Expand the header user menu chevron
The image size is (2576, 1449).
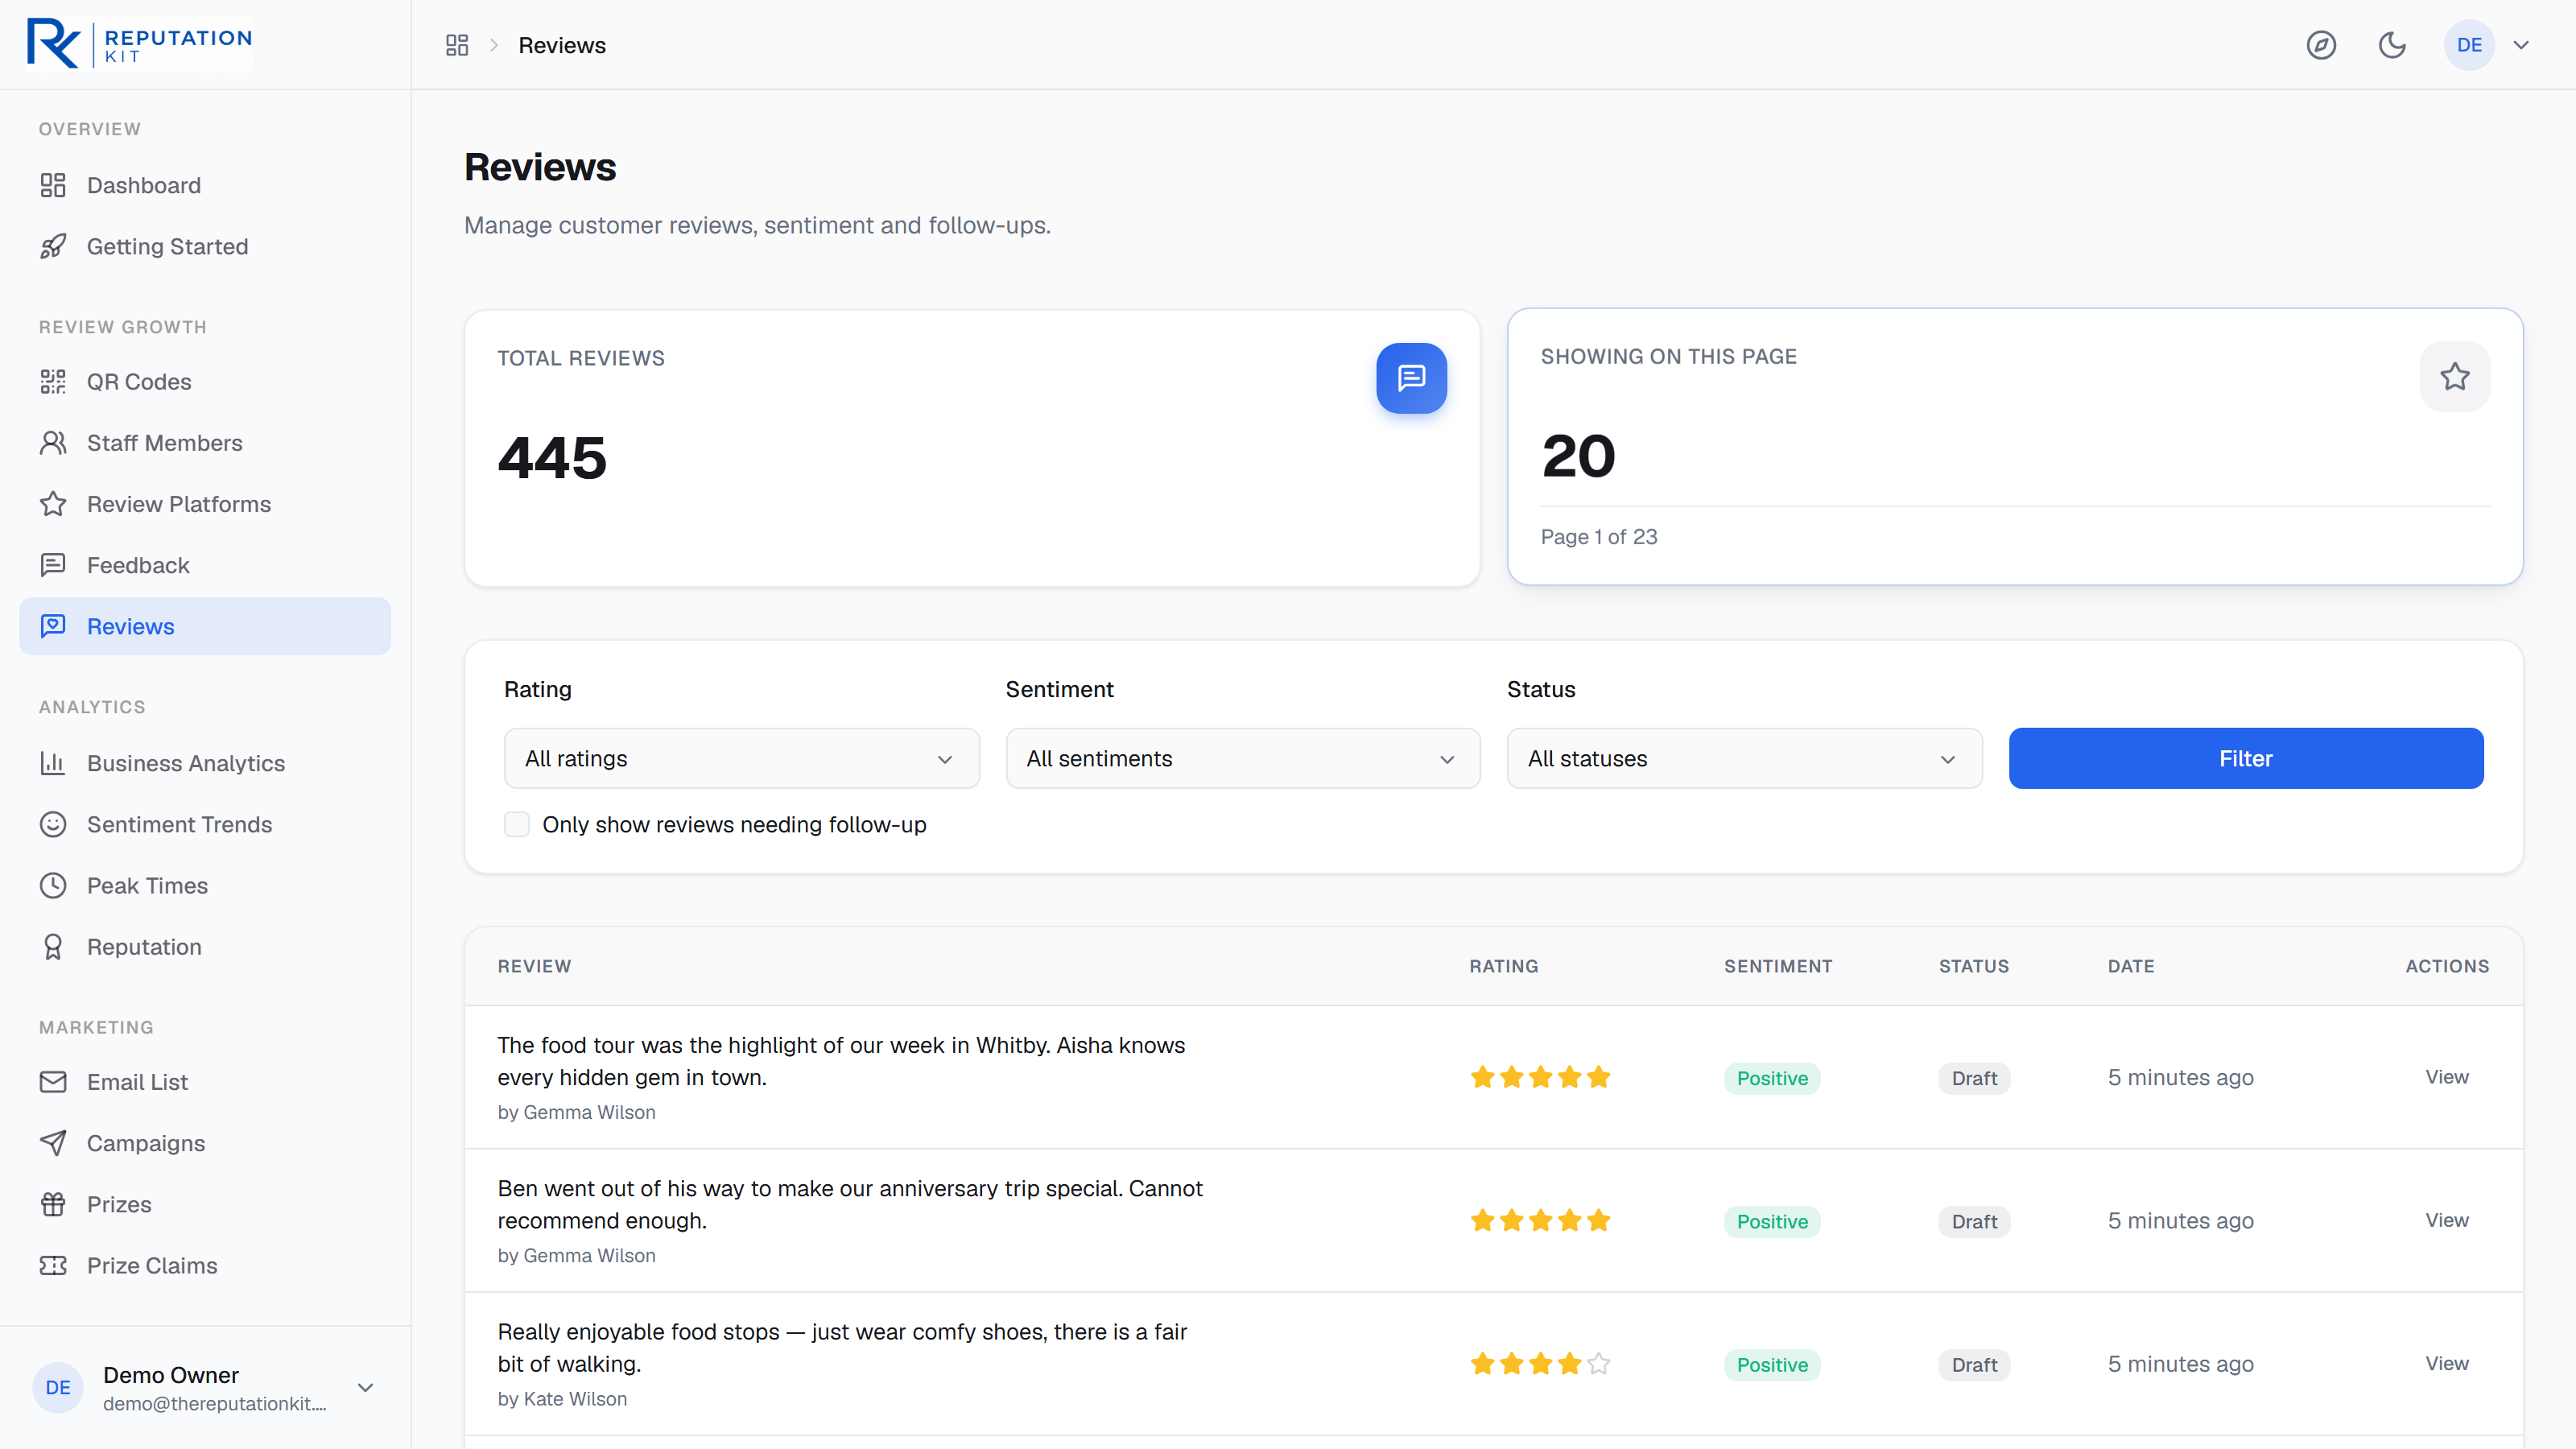click(x=2521, y=45)
